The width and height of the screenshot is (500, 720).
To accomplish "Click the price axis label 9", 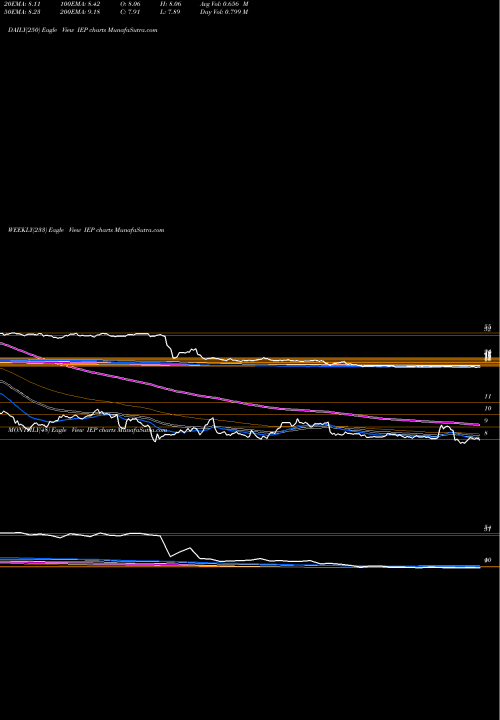I will [x=486, y=421].
